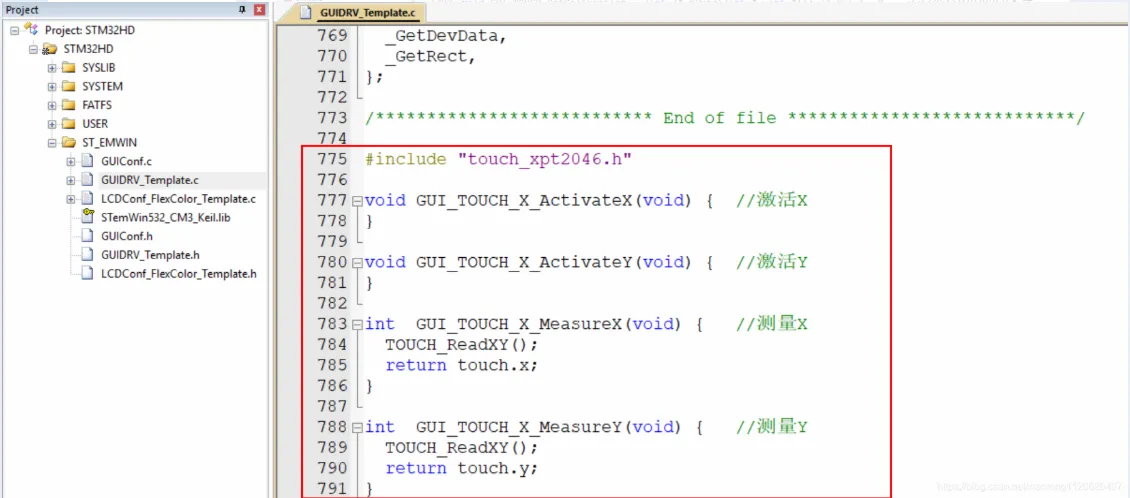The width and height of the screenshot is (1130, 498).
Task: Select the FATFS group label
Action: pos(97,105)
